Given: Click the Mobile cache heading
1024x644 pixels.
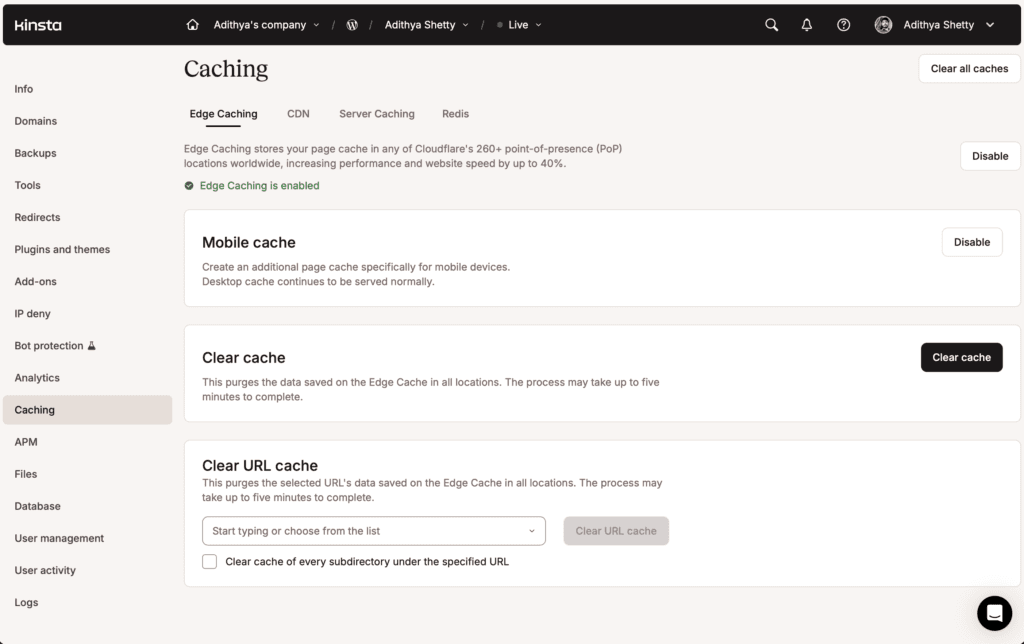Looking at the screenshot, I should pyautogui.click(x=249, y=242).
